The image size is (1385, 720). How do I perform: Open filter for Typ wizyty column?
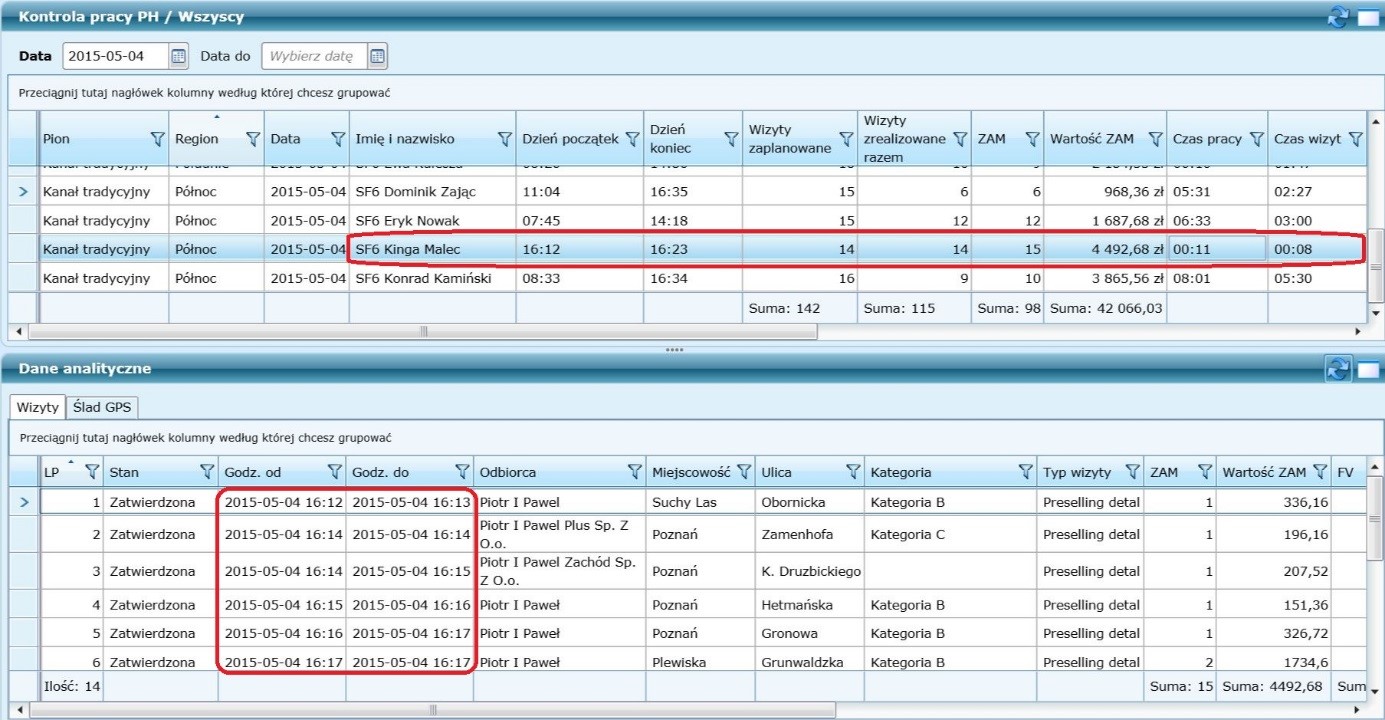(1132, 472)
